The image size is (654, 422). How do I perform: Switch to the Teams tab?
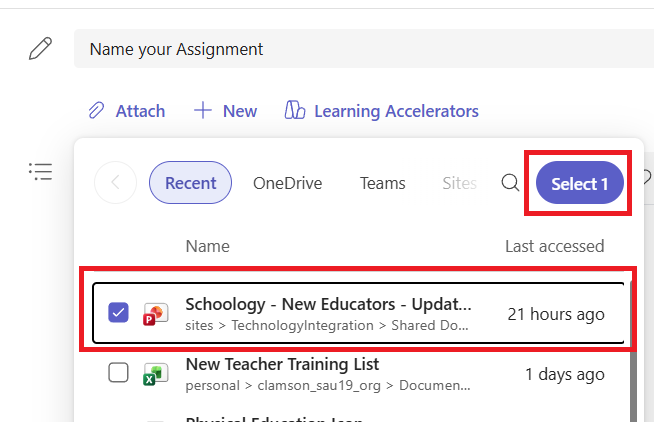click(382, 183)
